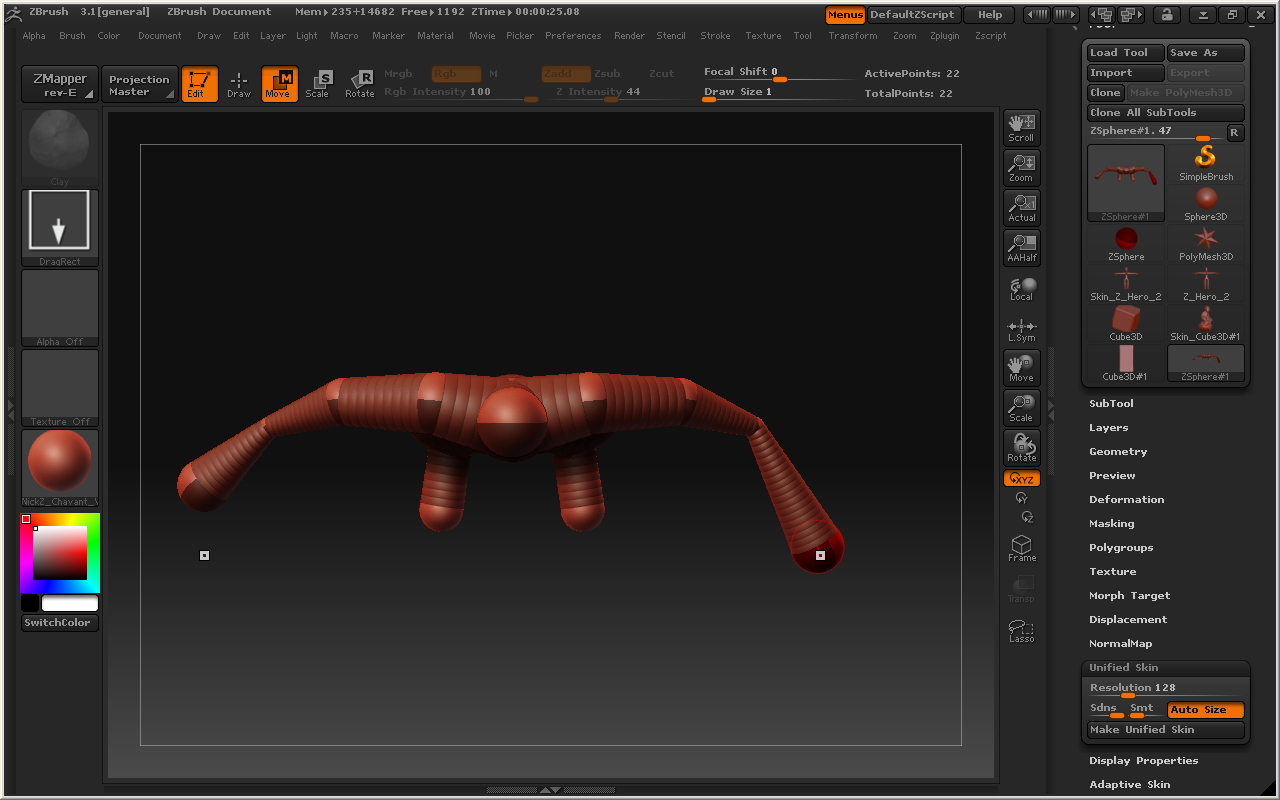Open the Zplugin menu
The image size is (1280, 800).
click(x=944, y=36)
